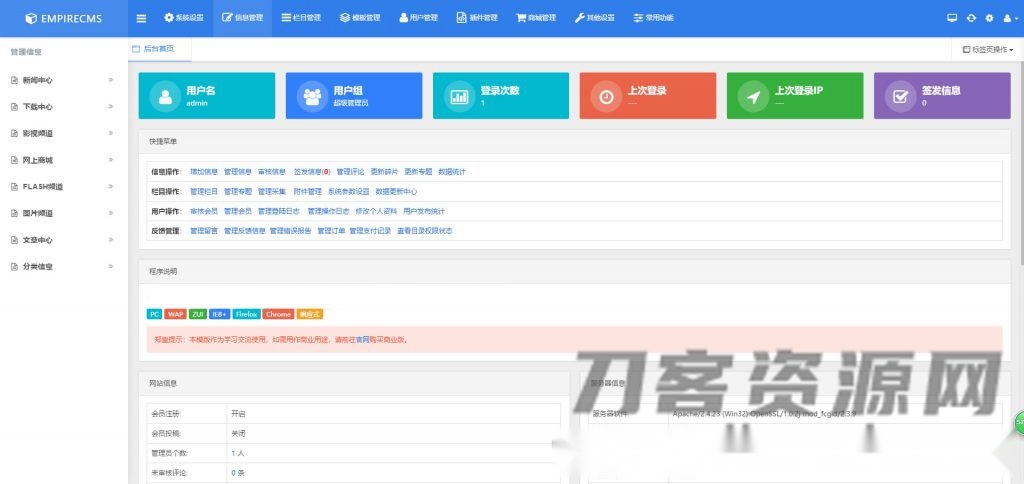Click the 修改个人资料 quick link
1024x484 pixels.
pyautogui.click(x=376, y=212)
